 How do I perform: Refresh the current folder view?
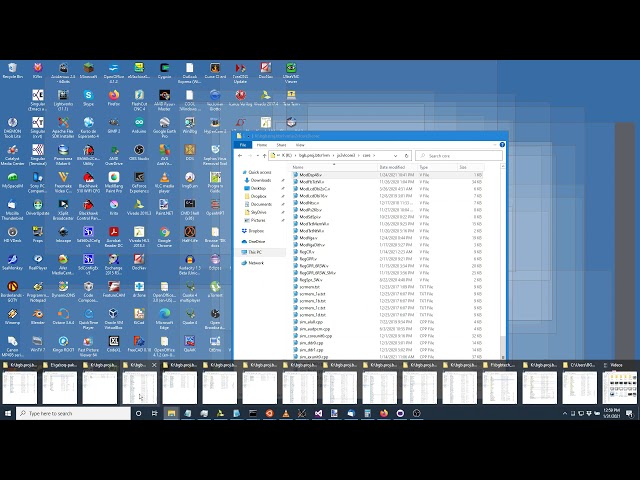[x=406, y=156]
